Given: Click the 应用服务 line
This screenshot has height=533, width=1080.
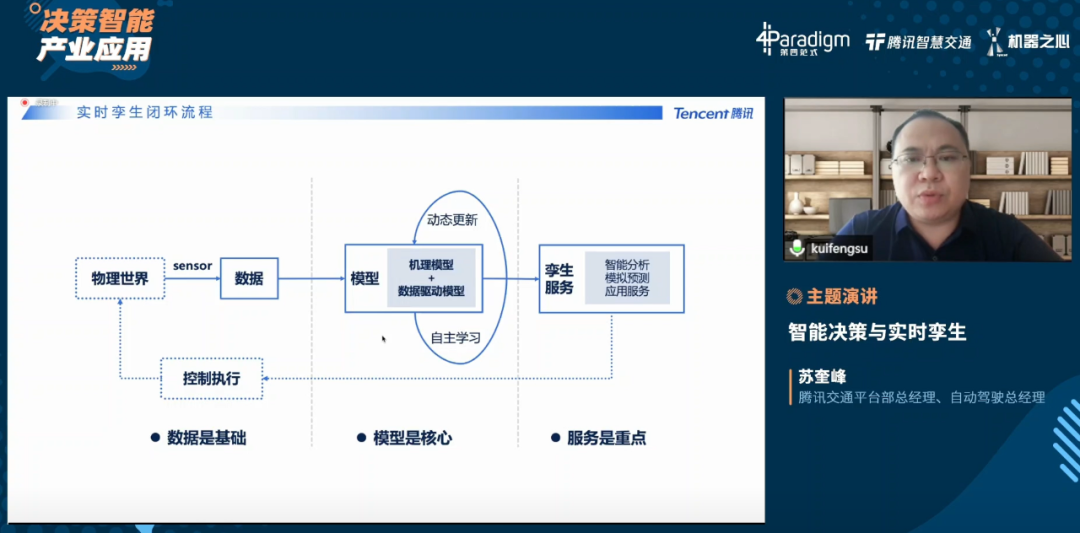Looking at the screenshot, I should pos(627,291).
